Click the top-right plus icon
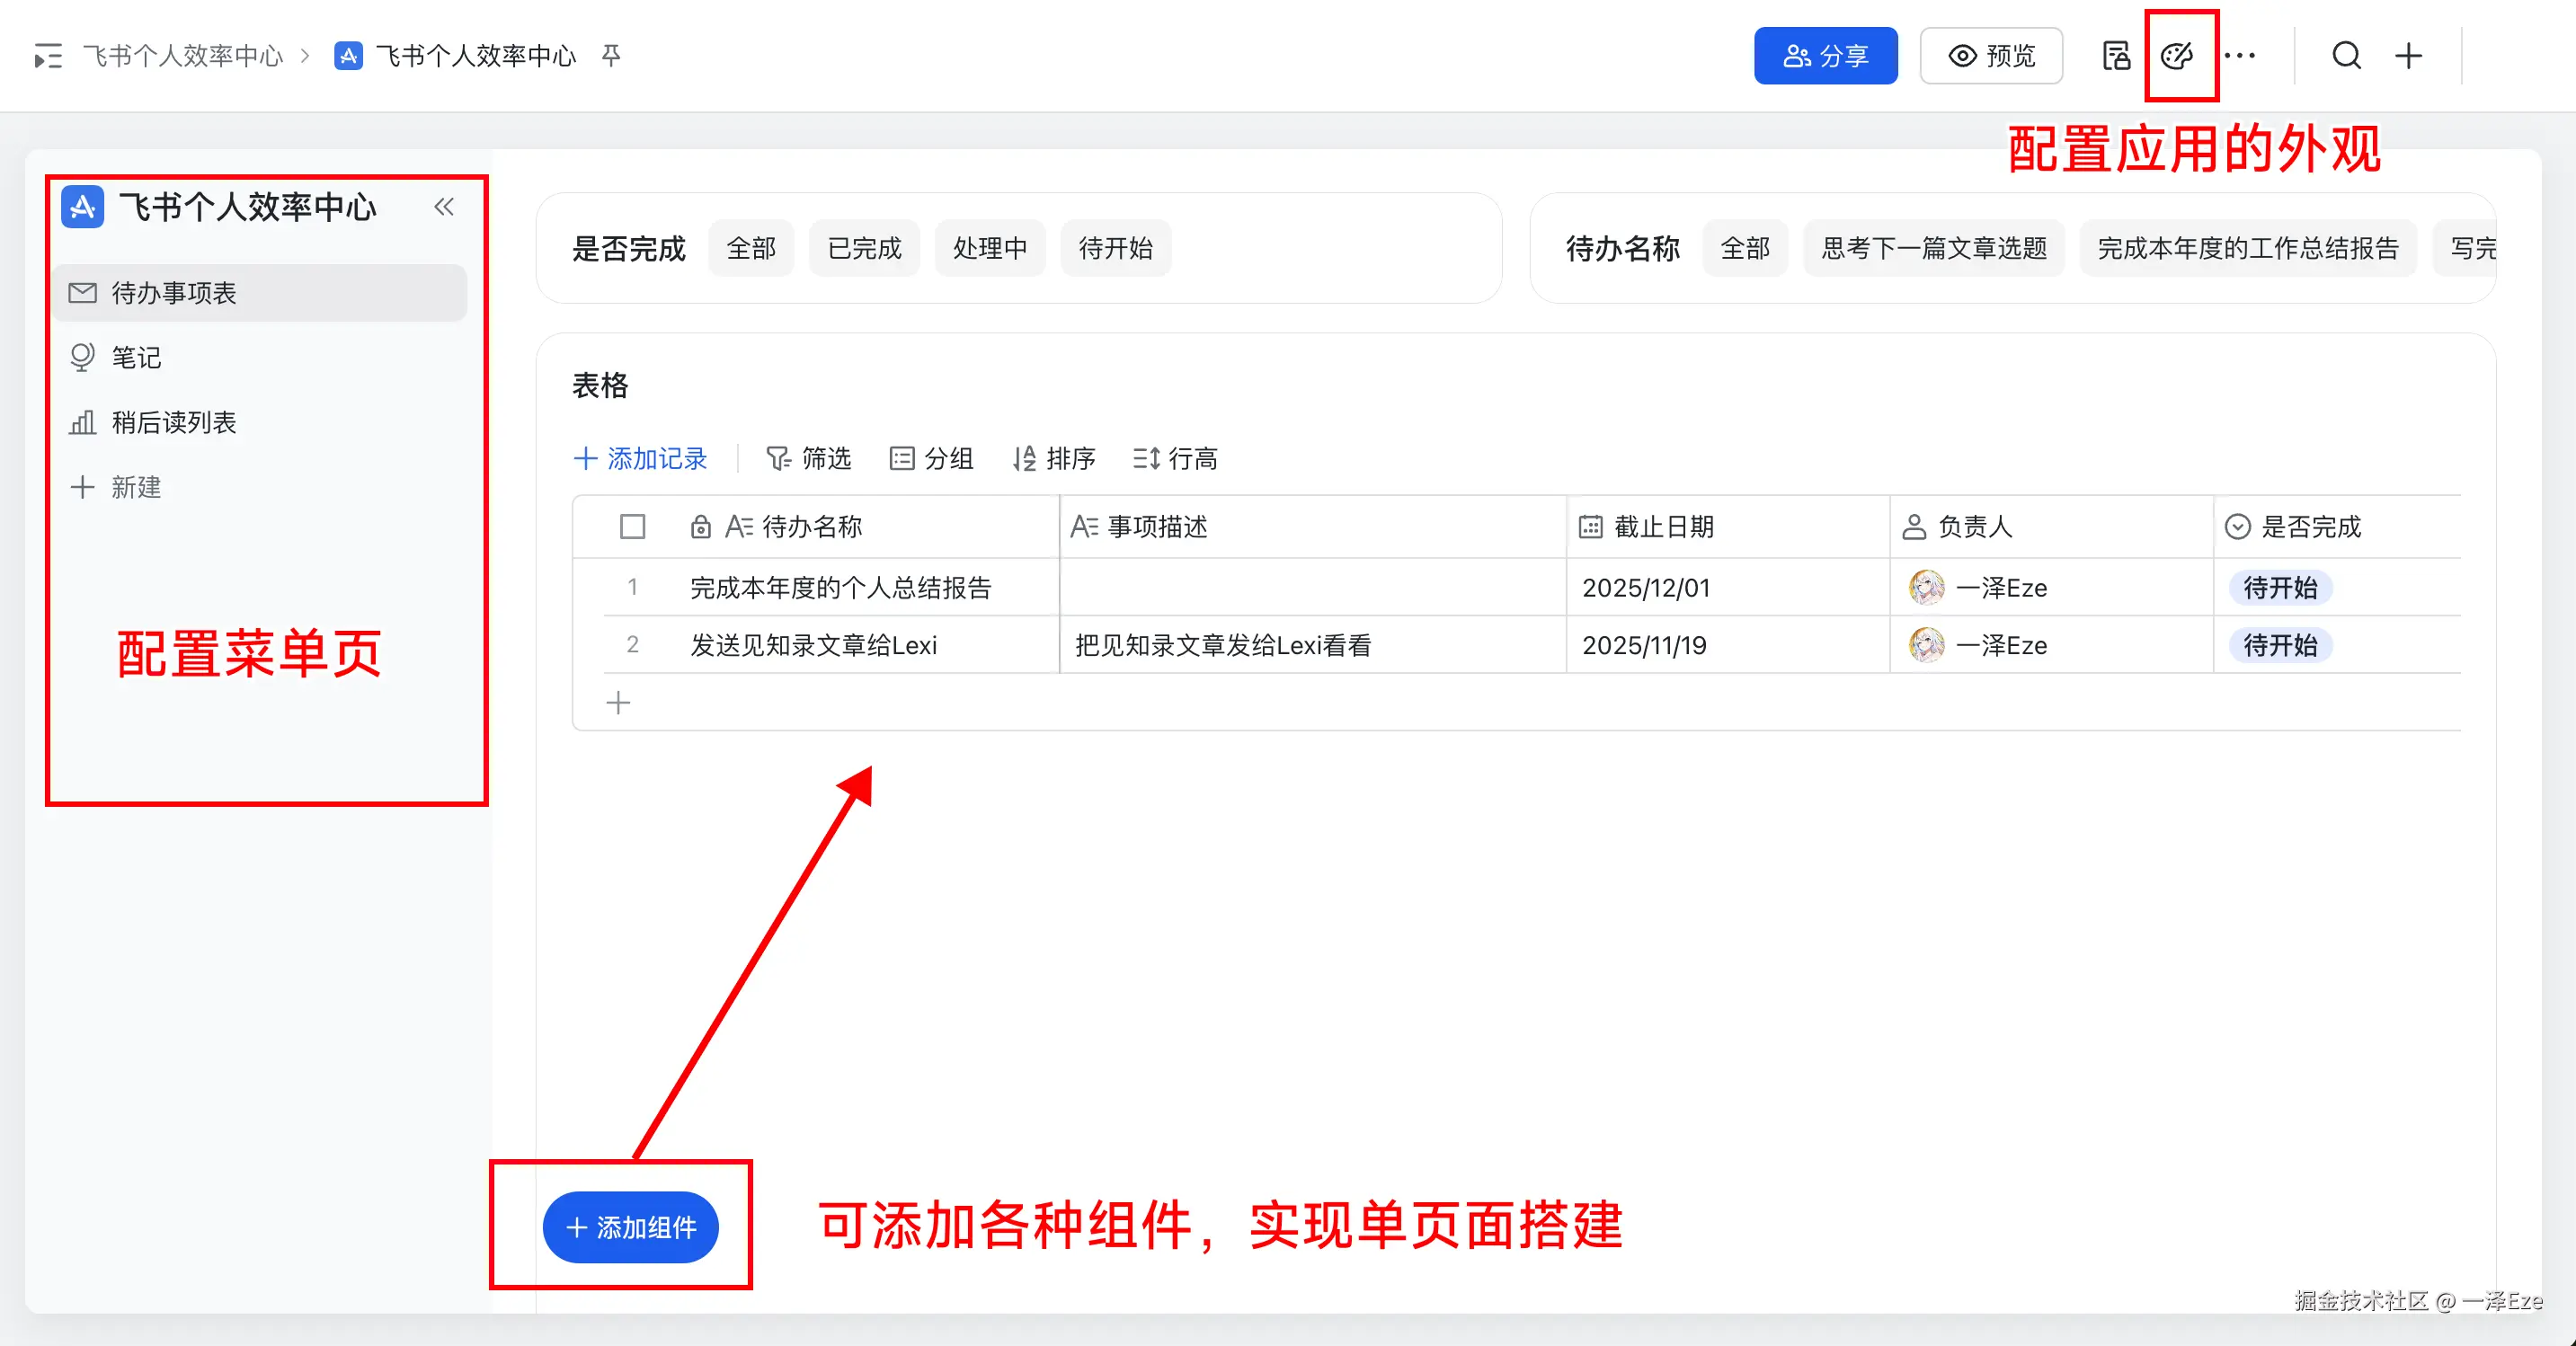2576x1346 pixels. (x=2408, y=56)
